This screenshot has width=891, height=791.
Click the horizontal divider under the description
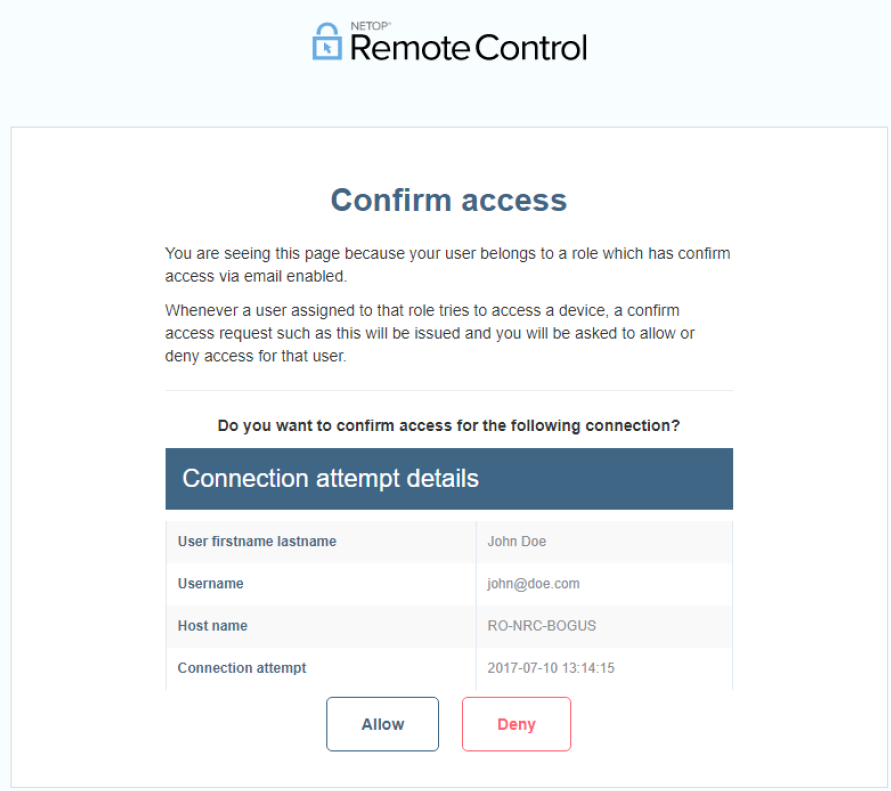coord(449,390)
